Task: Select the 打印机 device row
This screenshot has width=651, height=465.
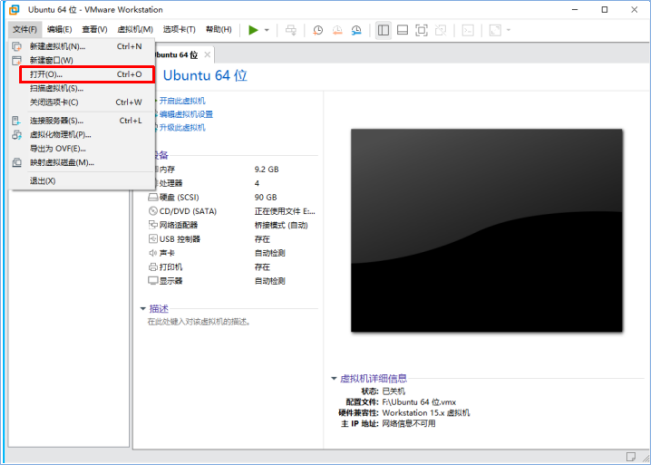Action: click(233, 267)
